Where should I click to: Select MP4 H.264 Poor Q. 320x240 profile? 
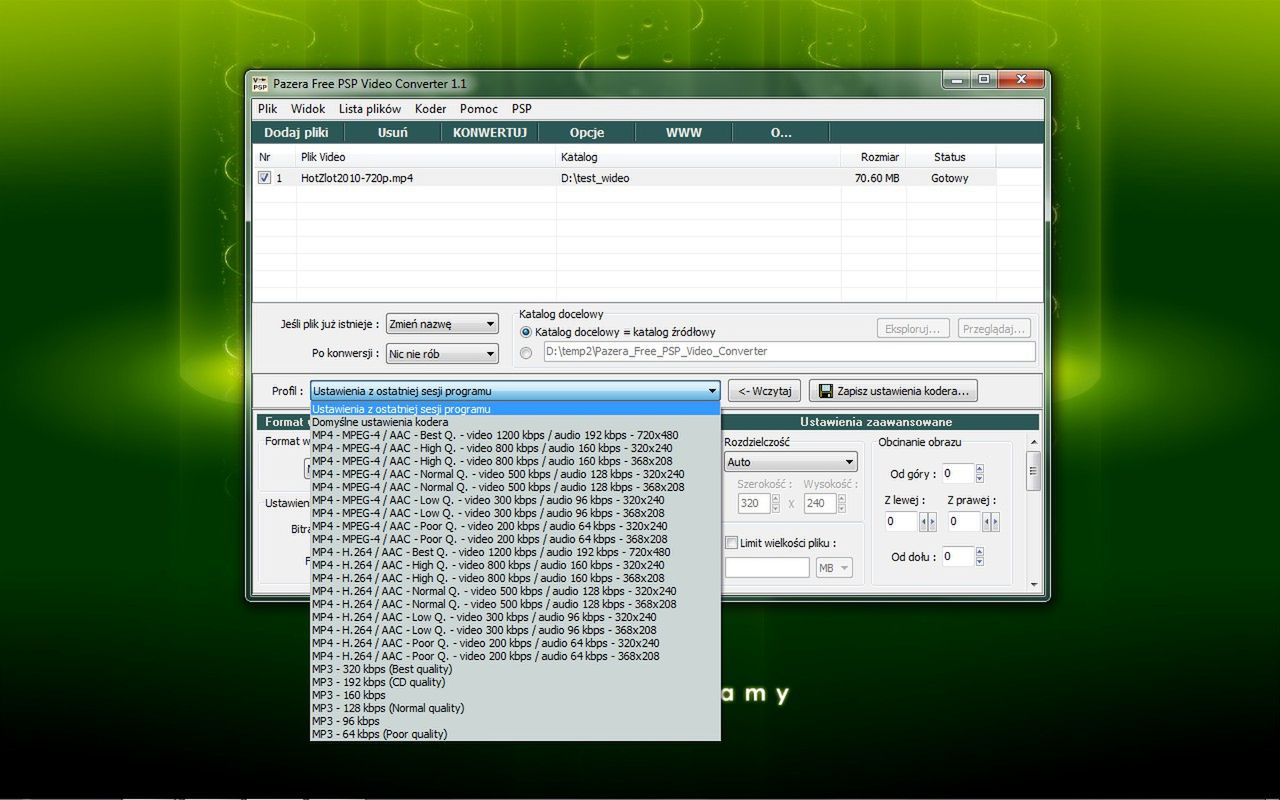tap(515, 643)
